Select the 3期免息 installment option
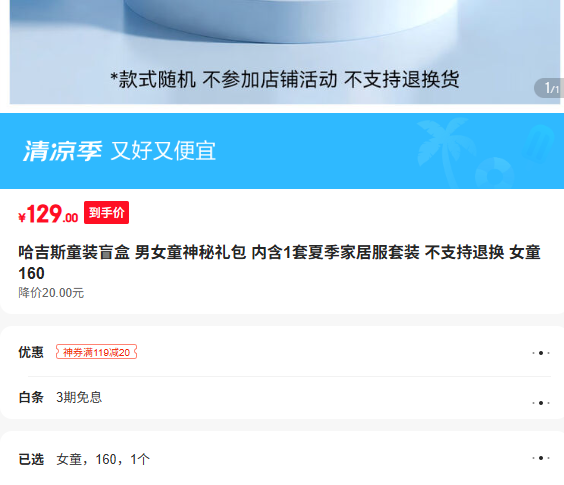564x485 pixels. (x=79, y=398)
